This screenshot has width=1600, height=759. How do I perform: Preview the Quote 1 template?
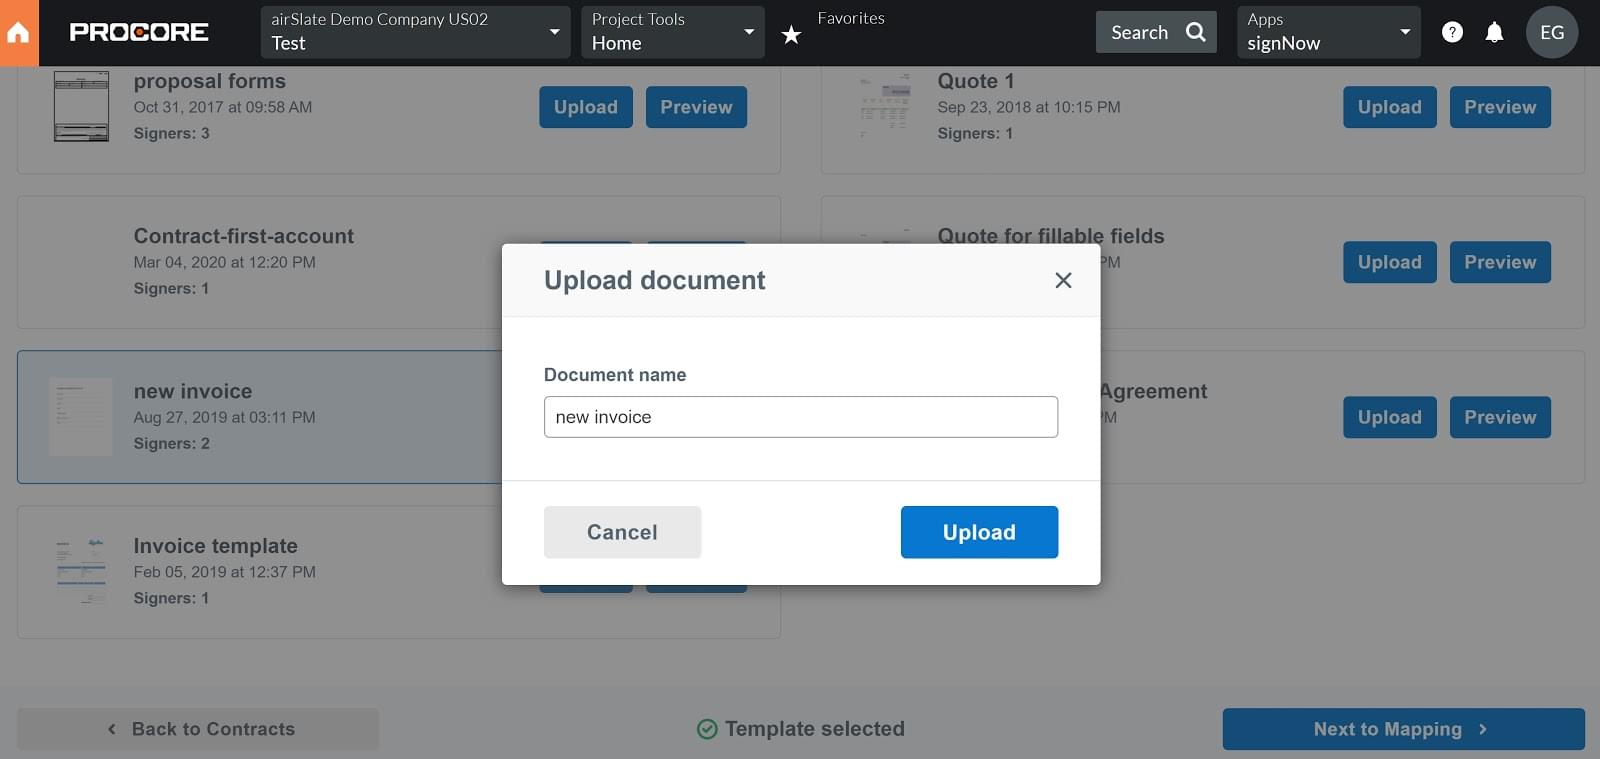[x=1500, y=107]
